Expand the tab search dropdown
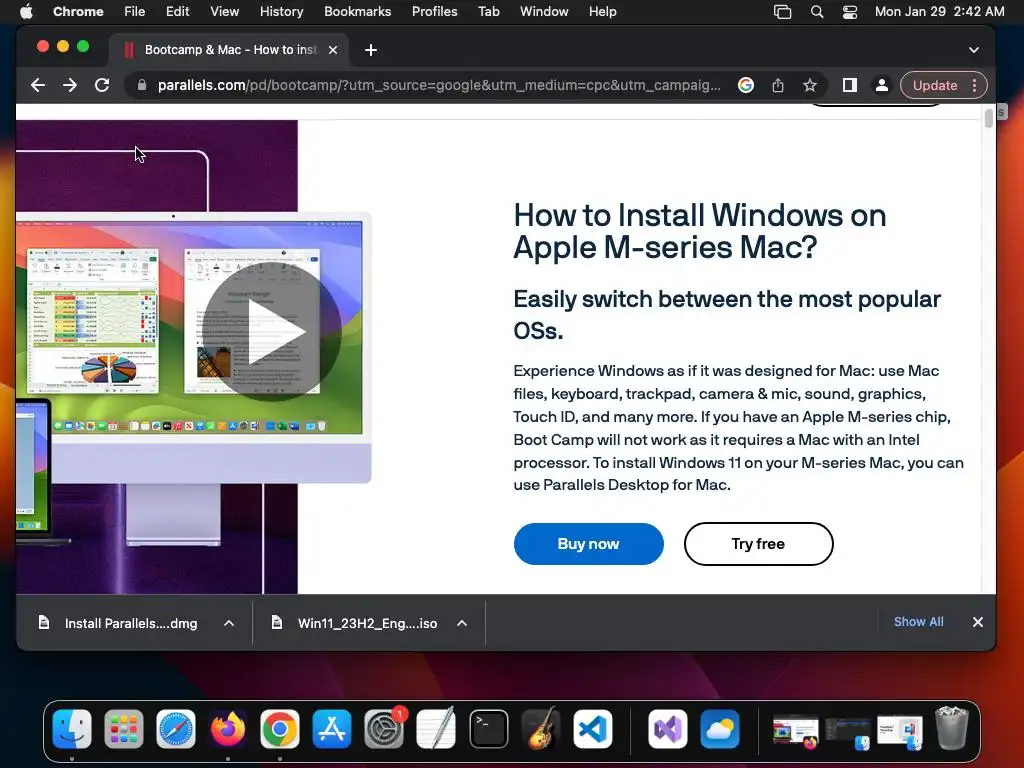The height and width of the screenshot is (768, 1024). (974, 50)
